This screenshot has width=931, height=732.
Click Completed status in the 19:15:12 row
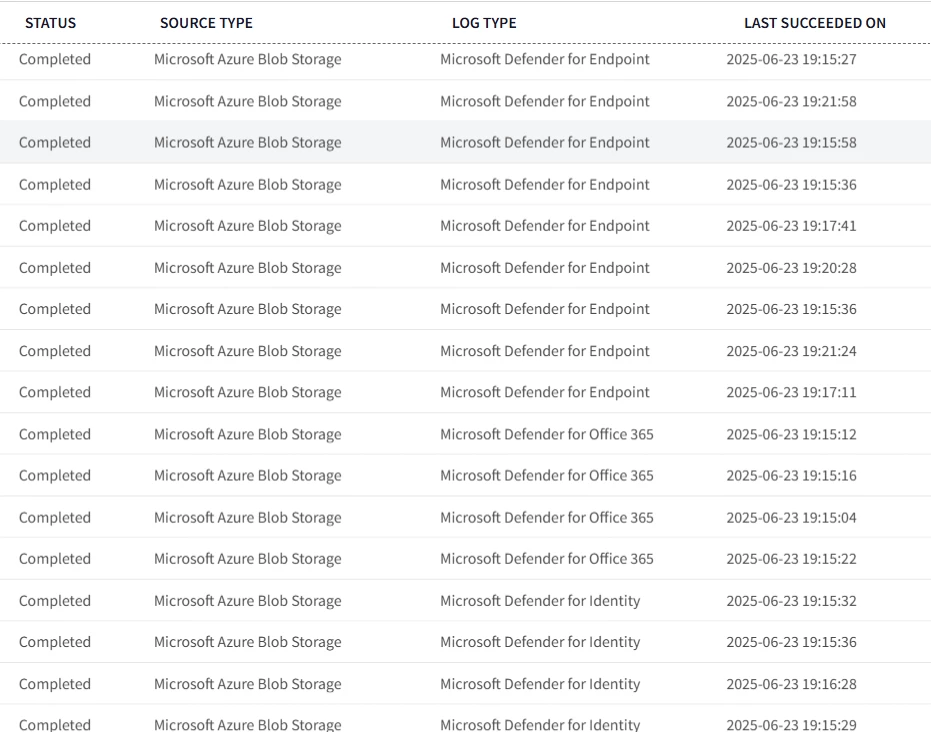pos(55,435)
